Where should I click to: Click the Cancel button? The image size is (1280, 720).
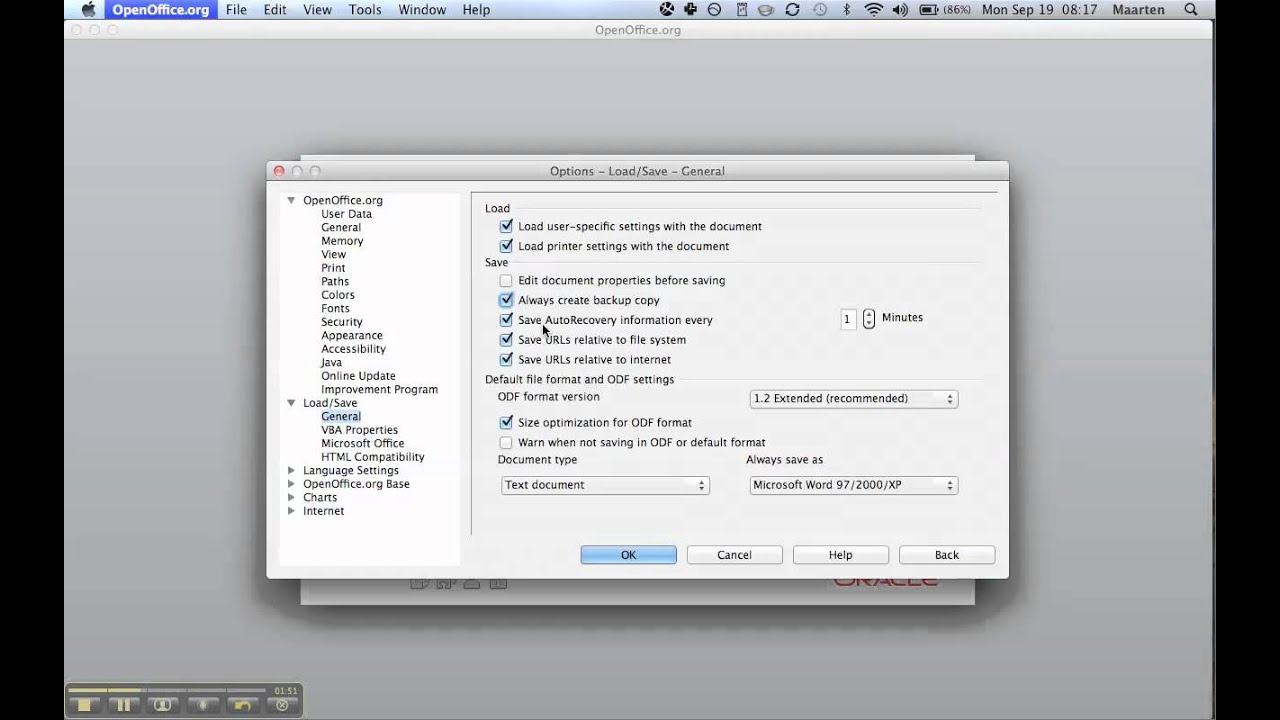coord(734,555)
